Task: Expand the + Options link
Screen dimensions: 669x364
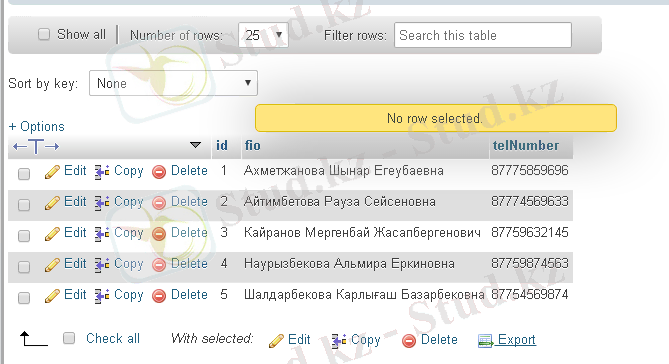Action: coord(37,126)
